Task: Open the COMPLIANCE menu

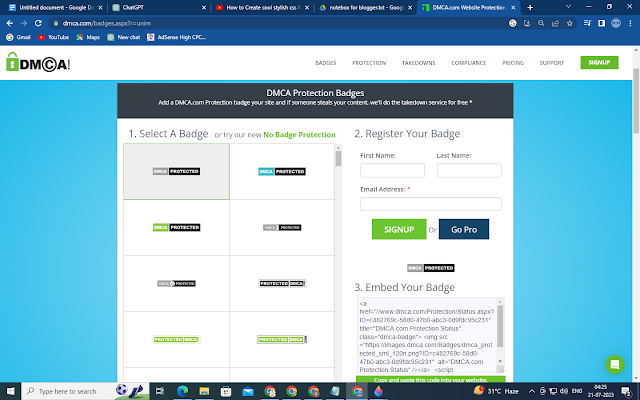Action: tap(469, 63)
